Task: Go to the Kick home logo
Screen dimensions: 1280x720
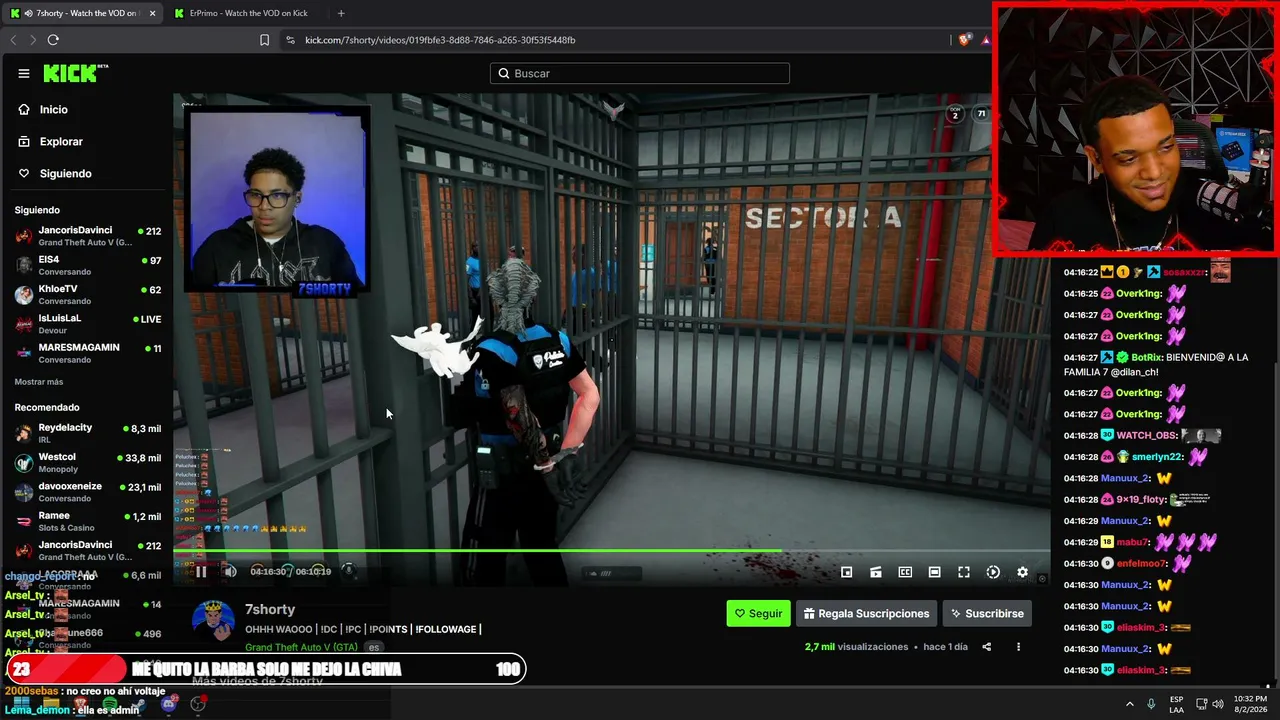Action: point(75,73)
